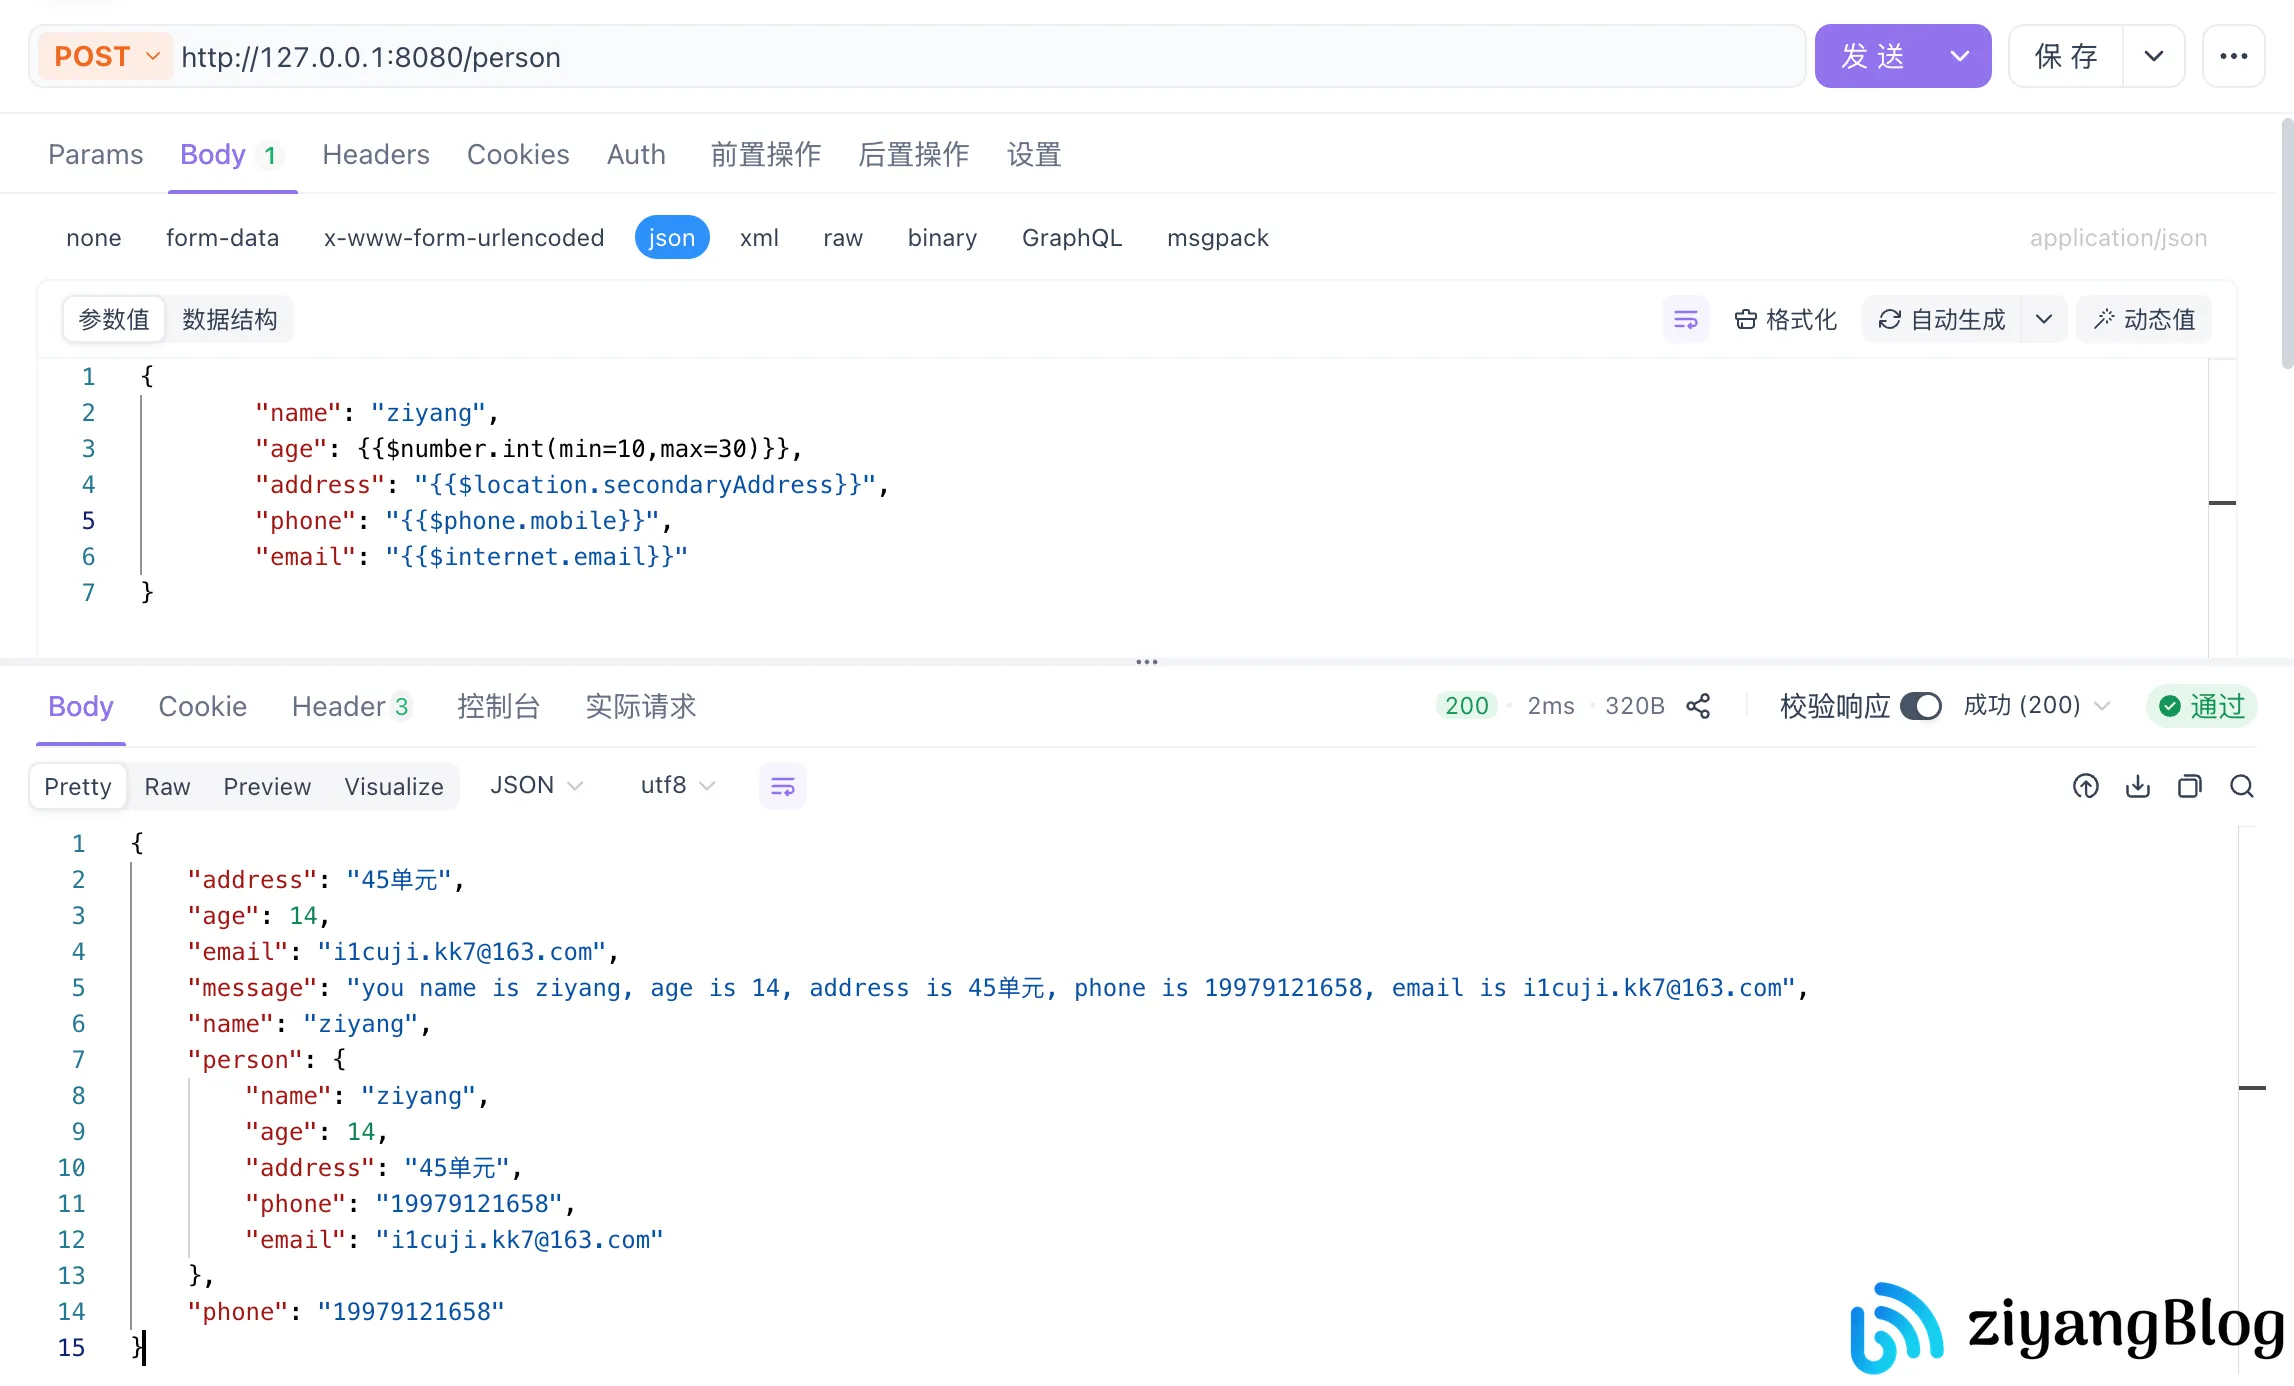Open search in the response body
The width and height of the screenshot is (2294, 1386).
(2242, 787)
